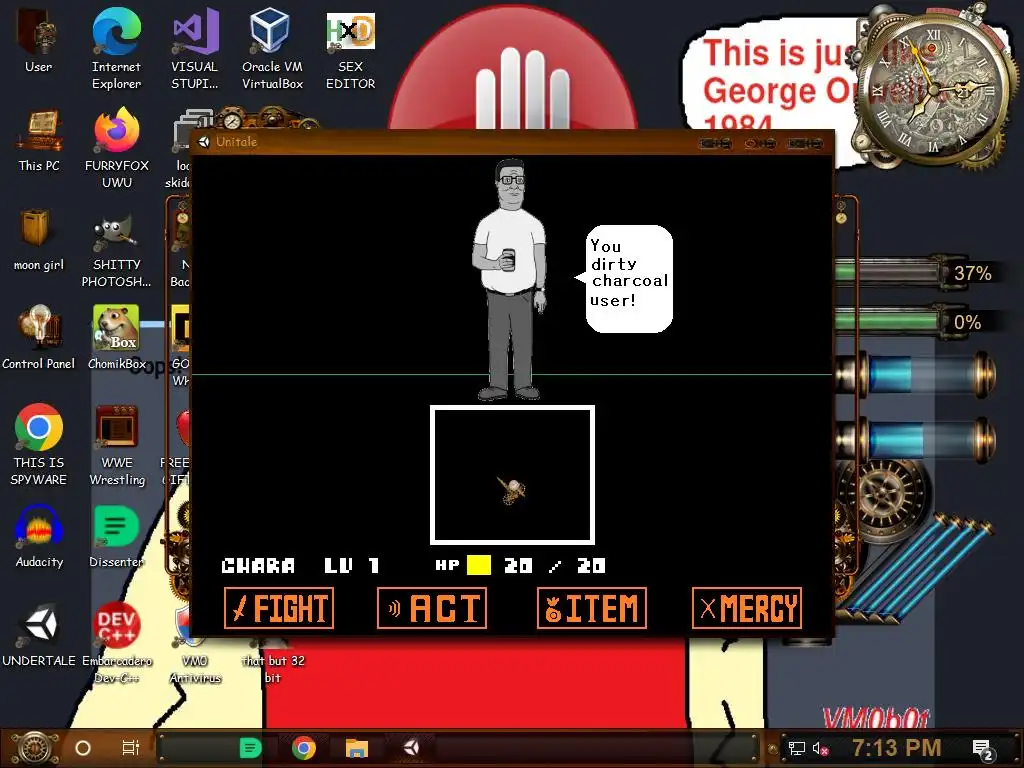Open green Dissenter taskbar icon
Screen dimensions: 1024x768
(x=250, y=748)
